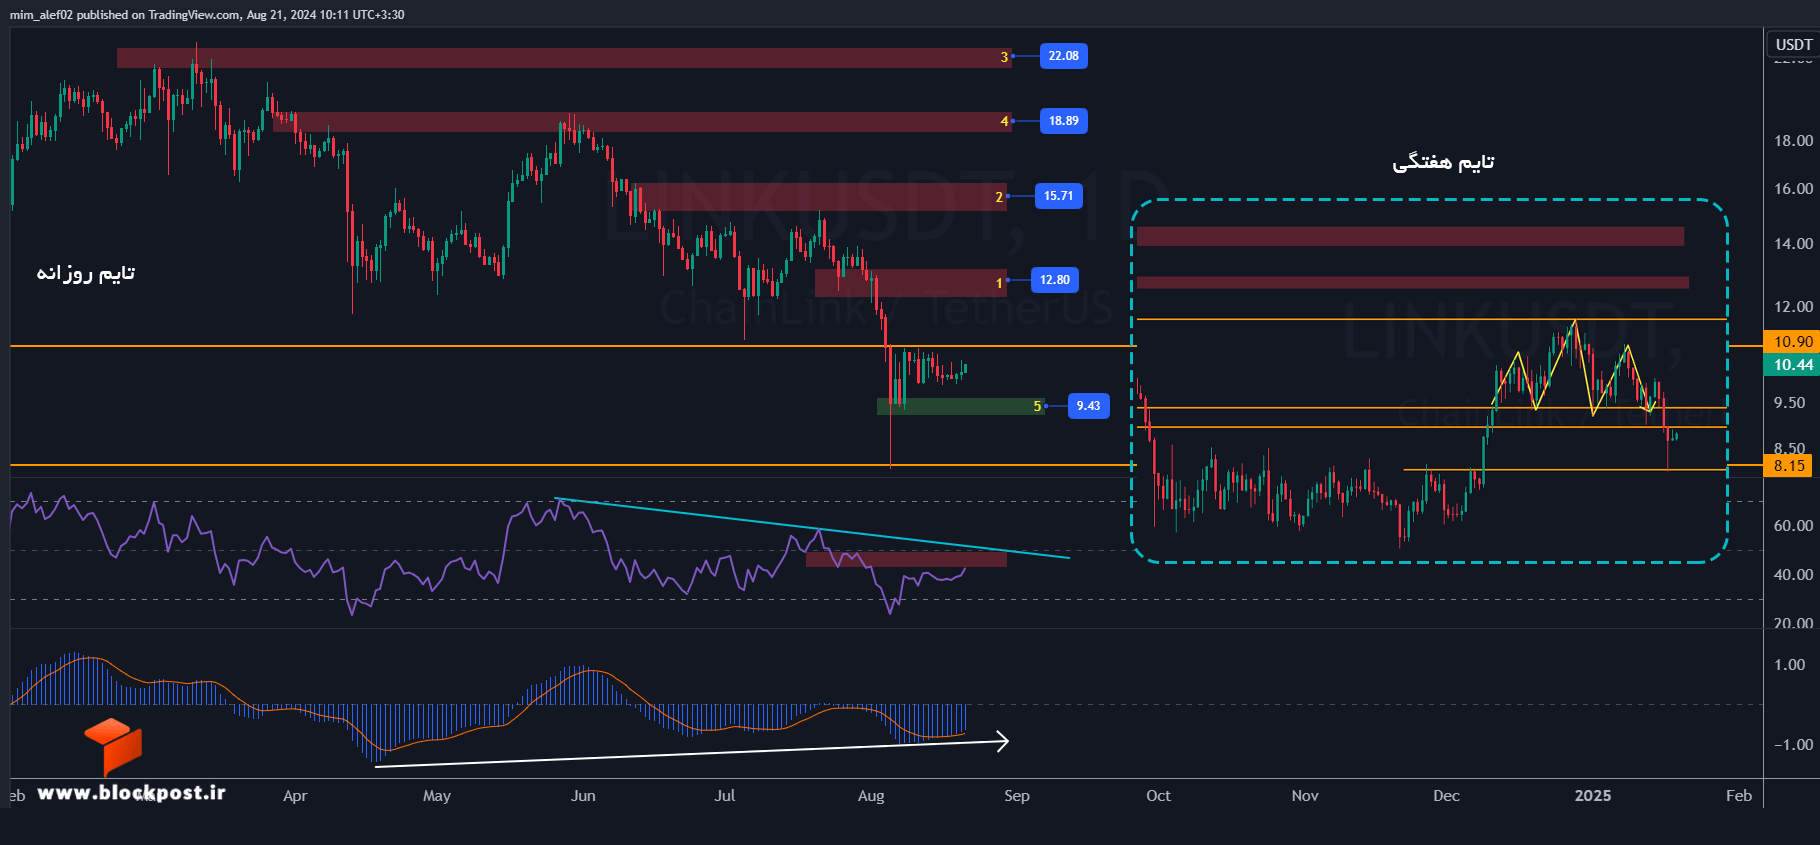Click the www.blockpost.ir watermark link
Viewport: 1820px width, 845px height.
coord(131,793)
